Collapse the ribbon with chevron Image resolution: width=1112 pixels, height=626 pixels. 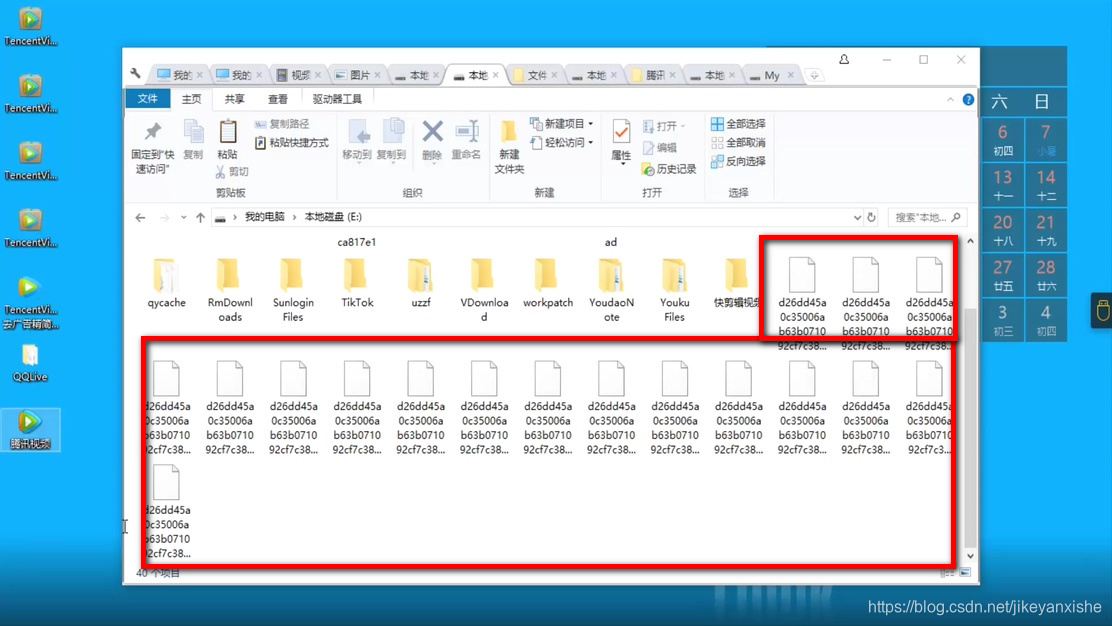tap(950, 99)
